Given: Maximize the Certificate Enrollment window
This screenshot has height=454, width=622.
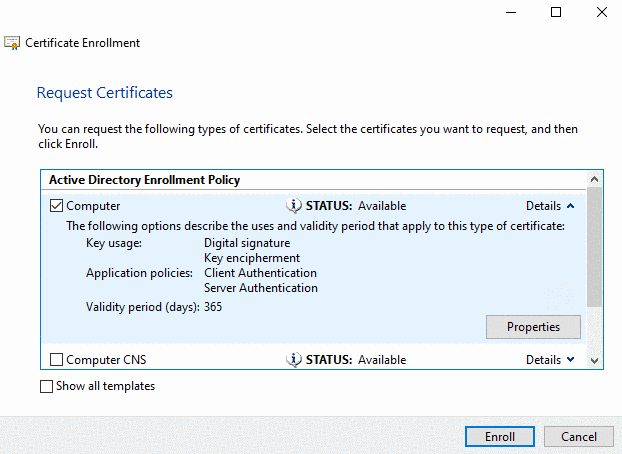Looking at the screenshot, I should [556, 12].
